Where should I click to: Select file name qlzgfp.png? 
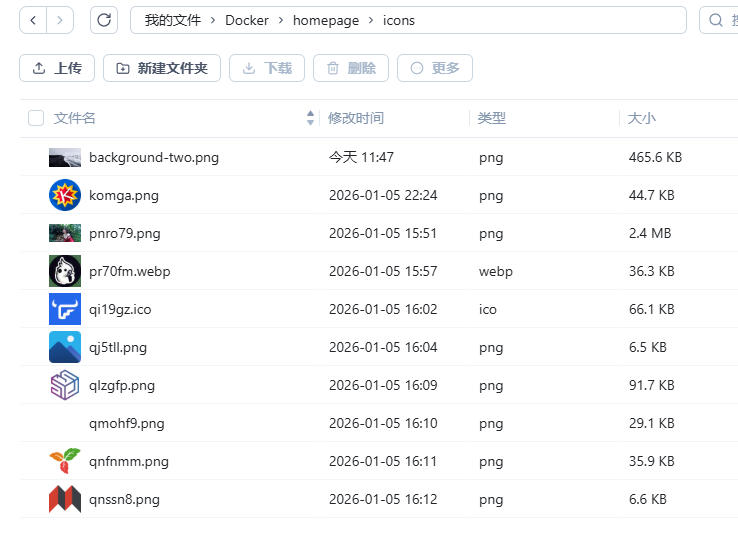122,386
